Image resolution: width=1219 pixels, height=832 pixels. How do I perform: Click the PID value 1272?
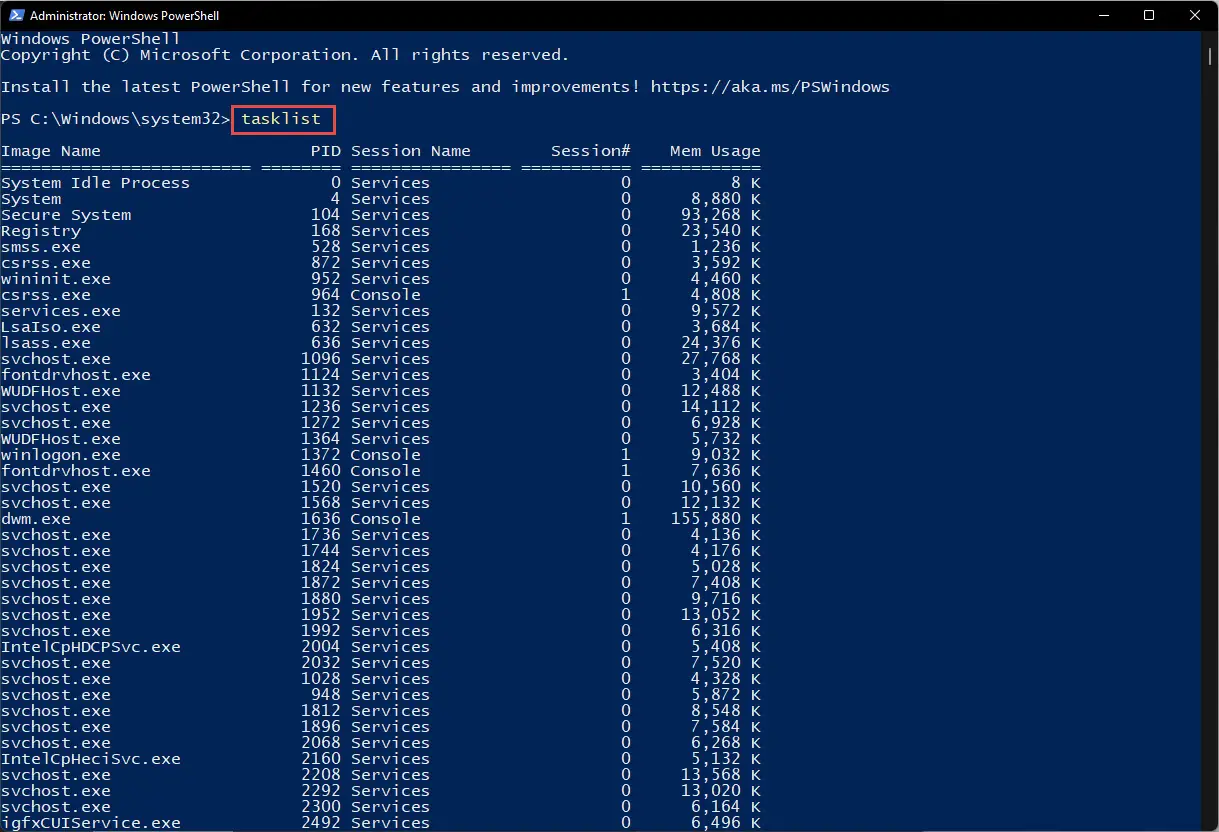[321, 423]
